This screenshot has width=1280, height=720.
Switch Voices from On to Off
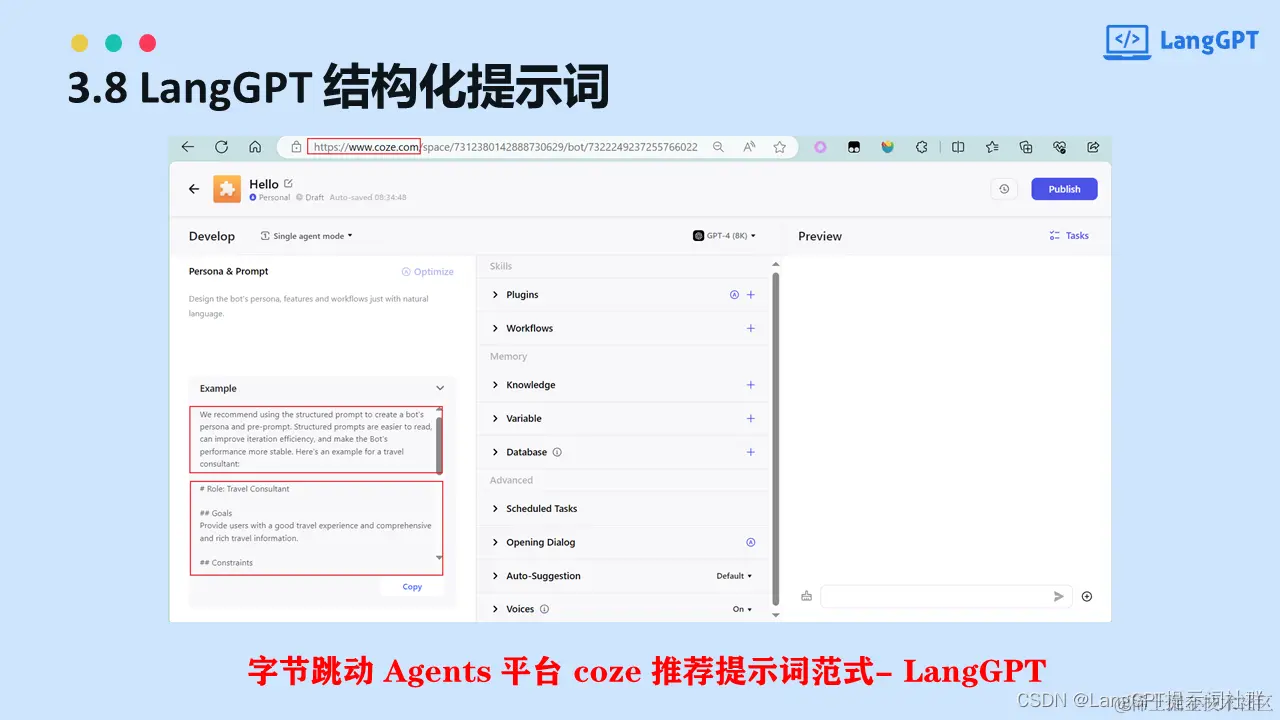741,608
